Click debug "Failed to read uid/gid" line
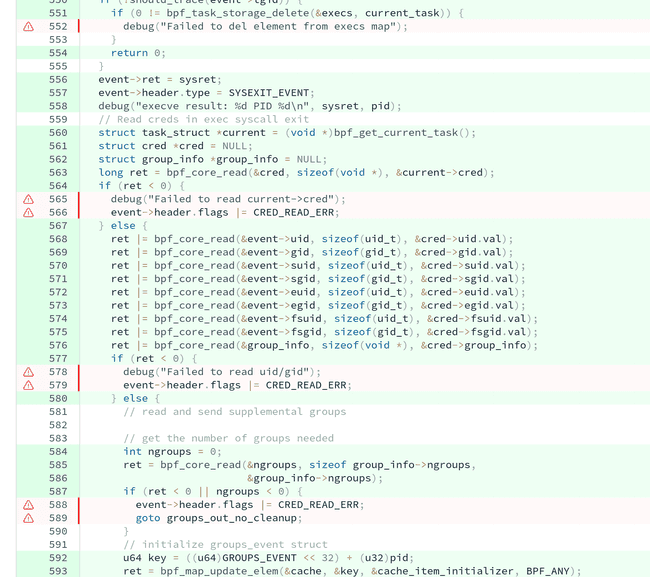 pyautogui.click(x=222, y=372)
